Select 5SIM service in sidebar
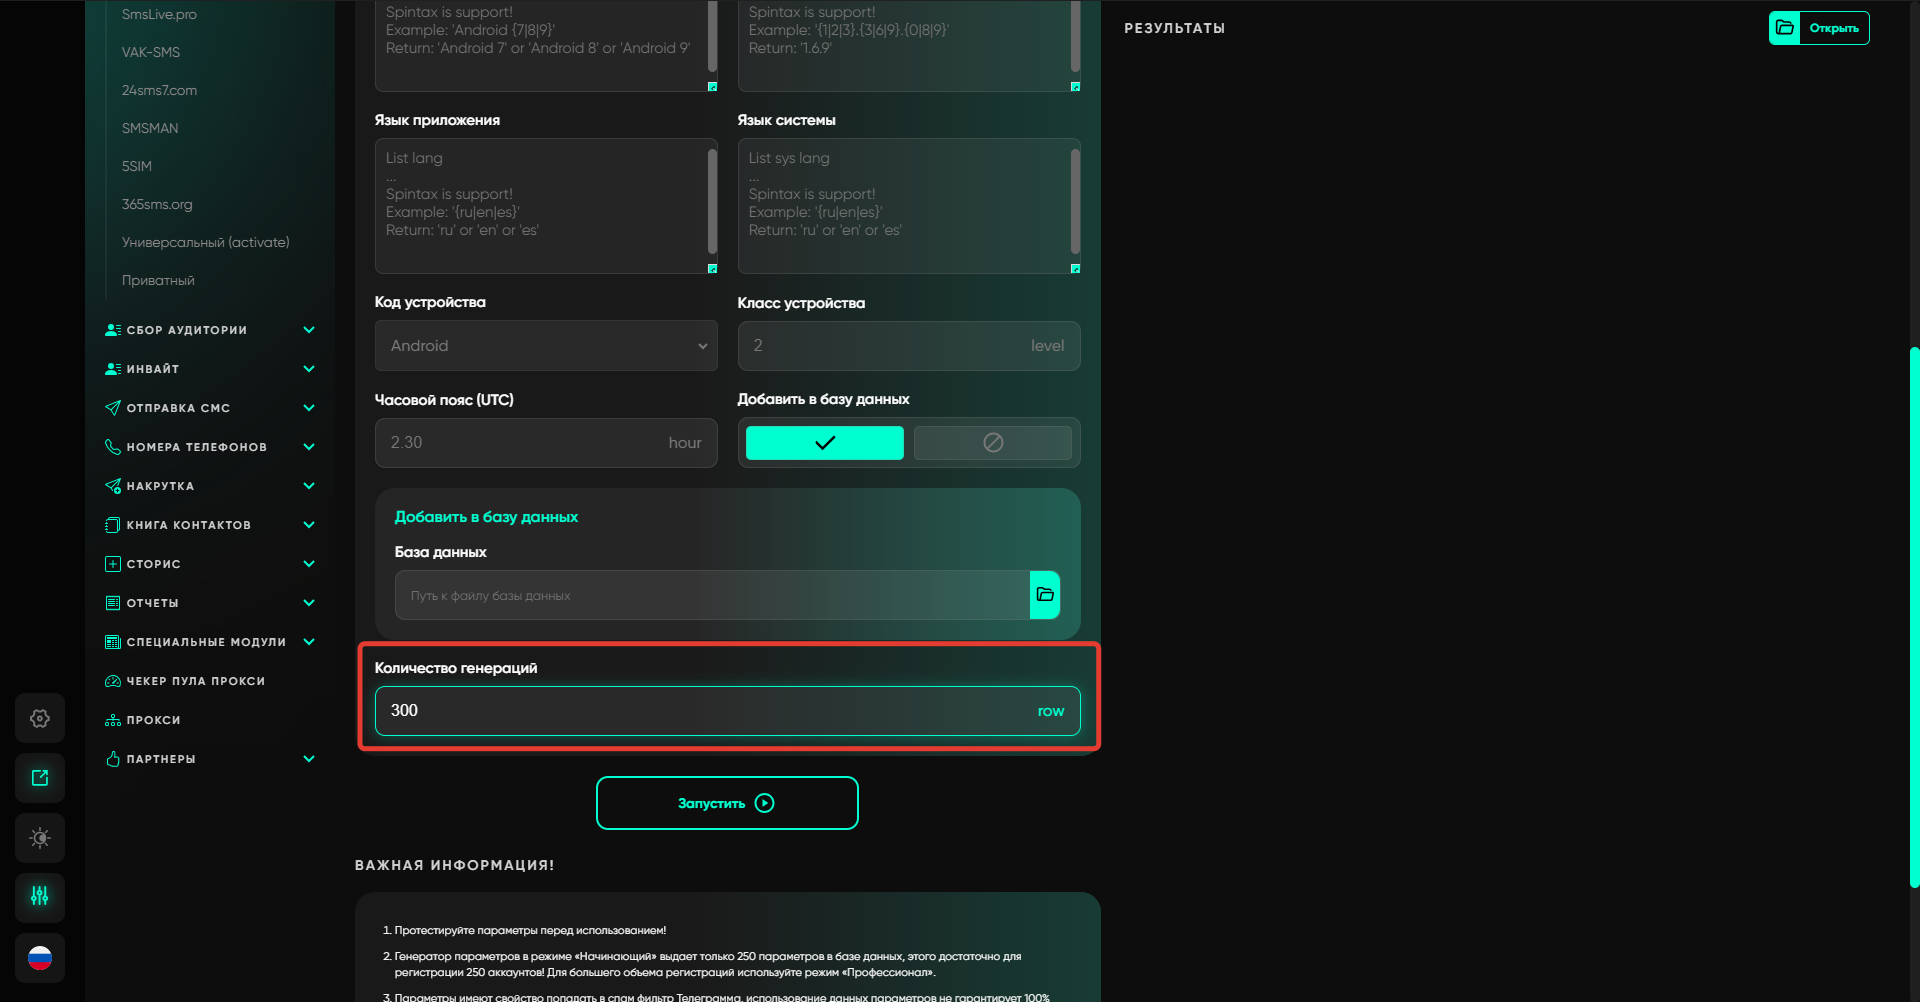The image size is (1920, 1002). click(x=137, y=166)
